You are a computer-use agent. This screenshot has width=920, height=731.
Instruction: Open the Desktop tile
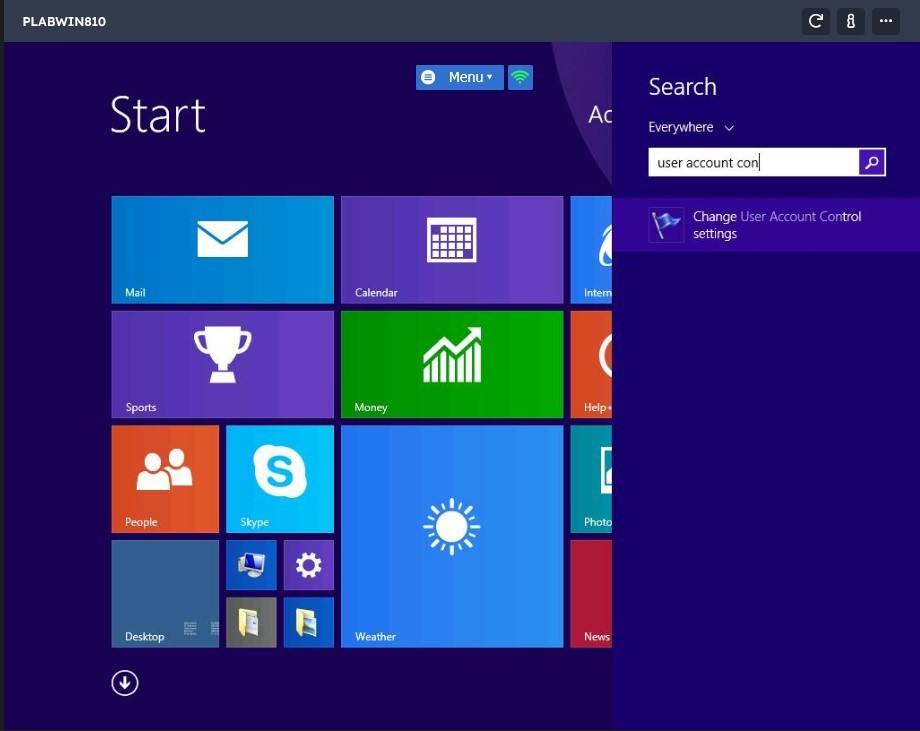coord(165,594)
